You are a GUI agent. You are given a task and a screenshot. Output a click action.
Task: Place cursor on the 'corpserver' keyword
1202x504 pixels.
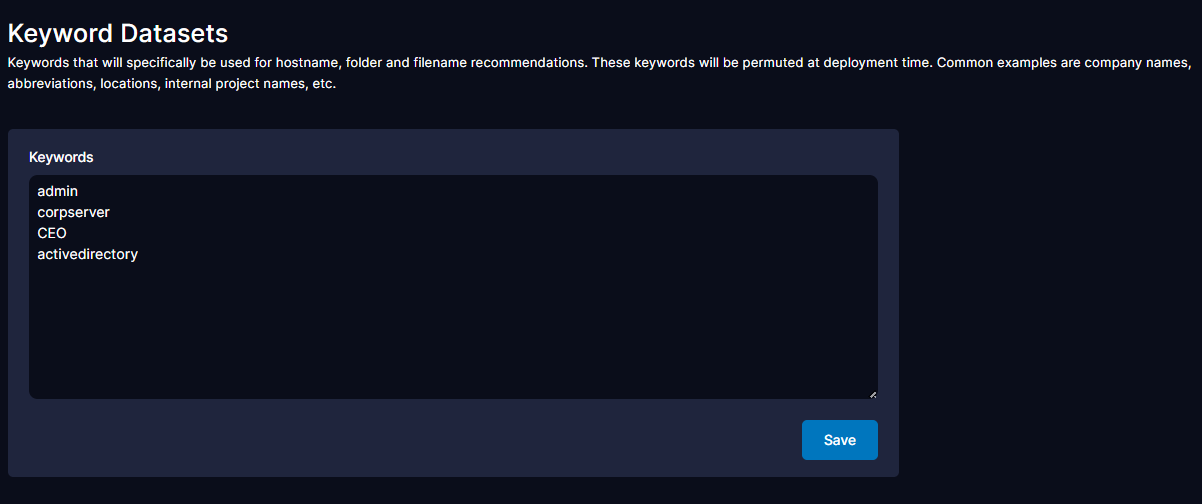tap(73, 212)
